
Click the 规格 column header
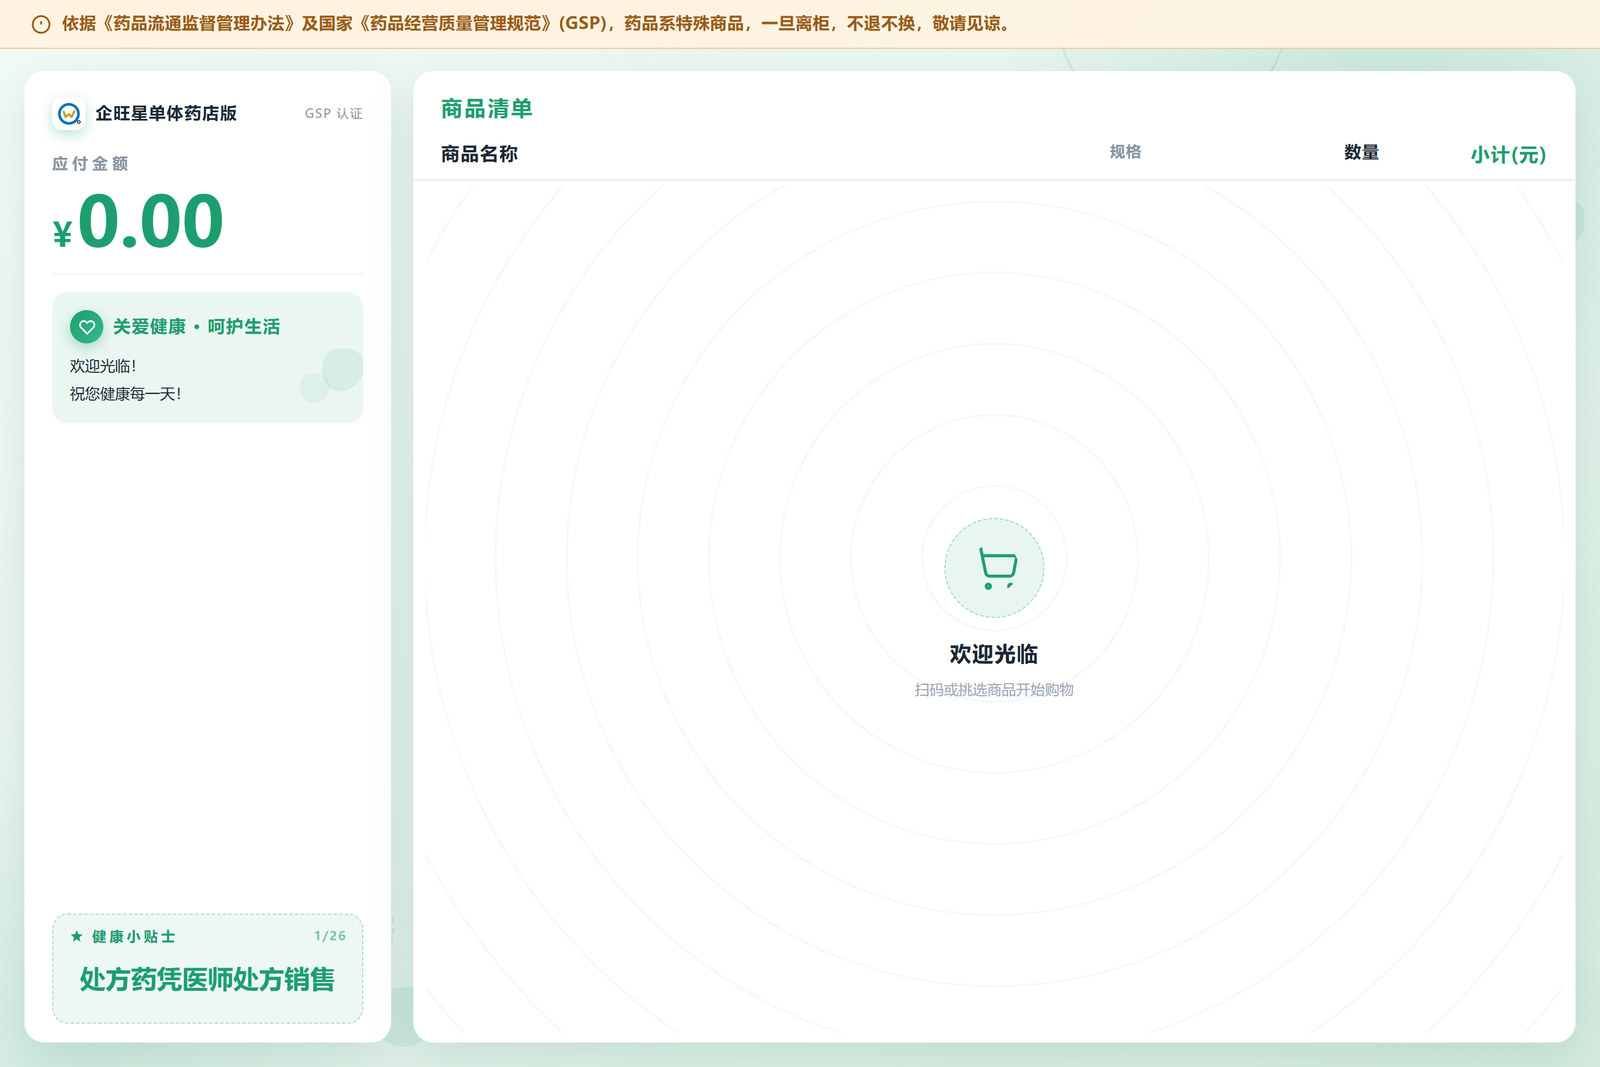[1125, 152]
